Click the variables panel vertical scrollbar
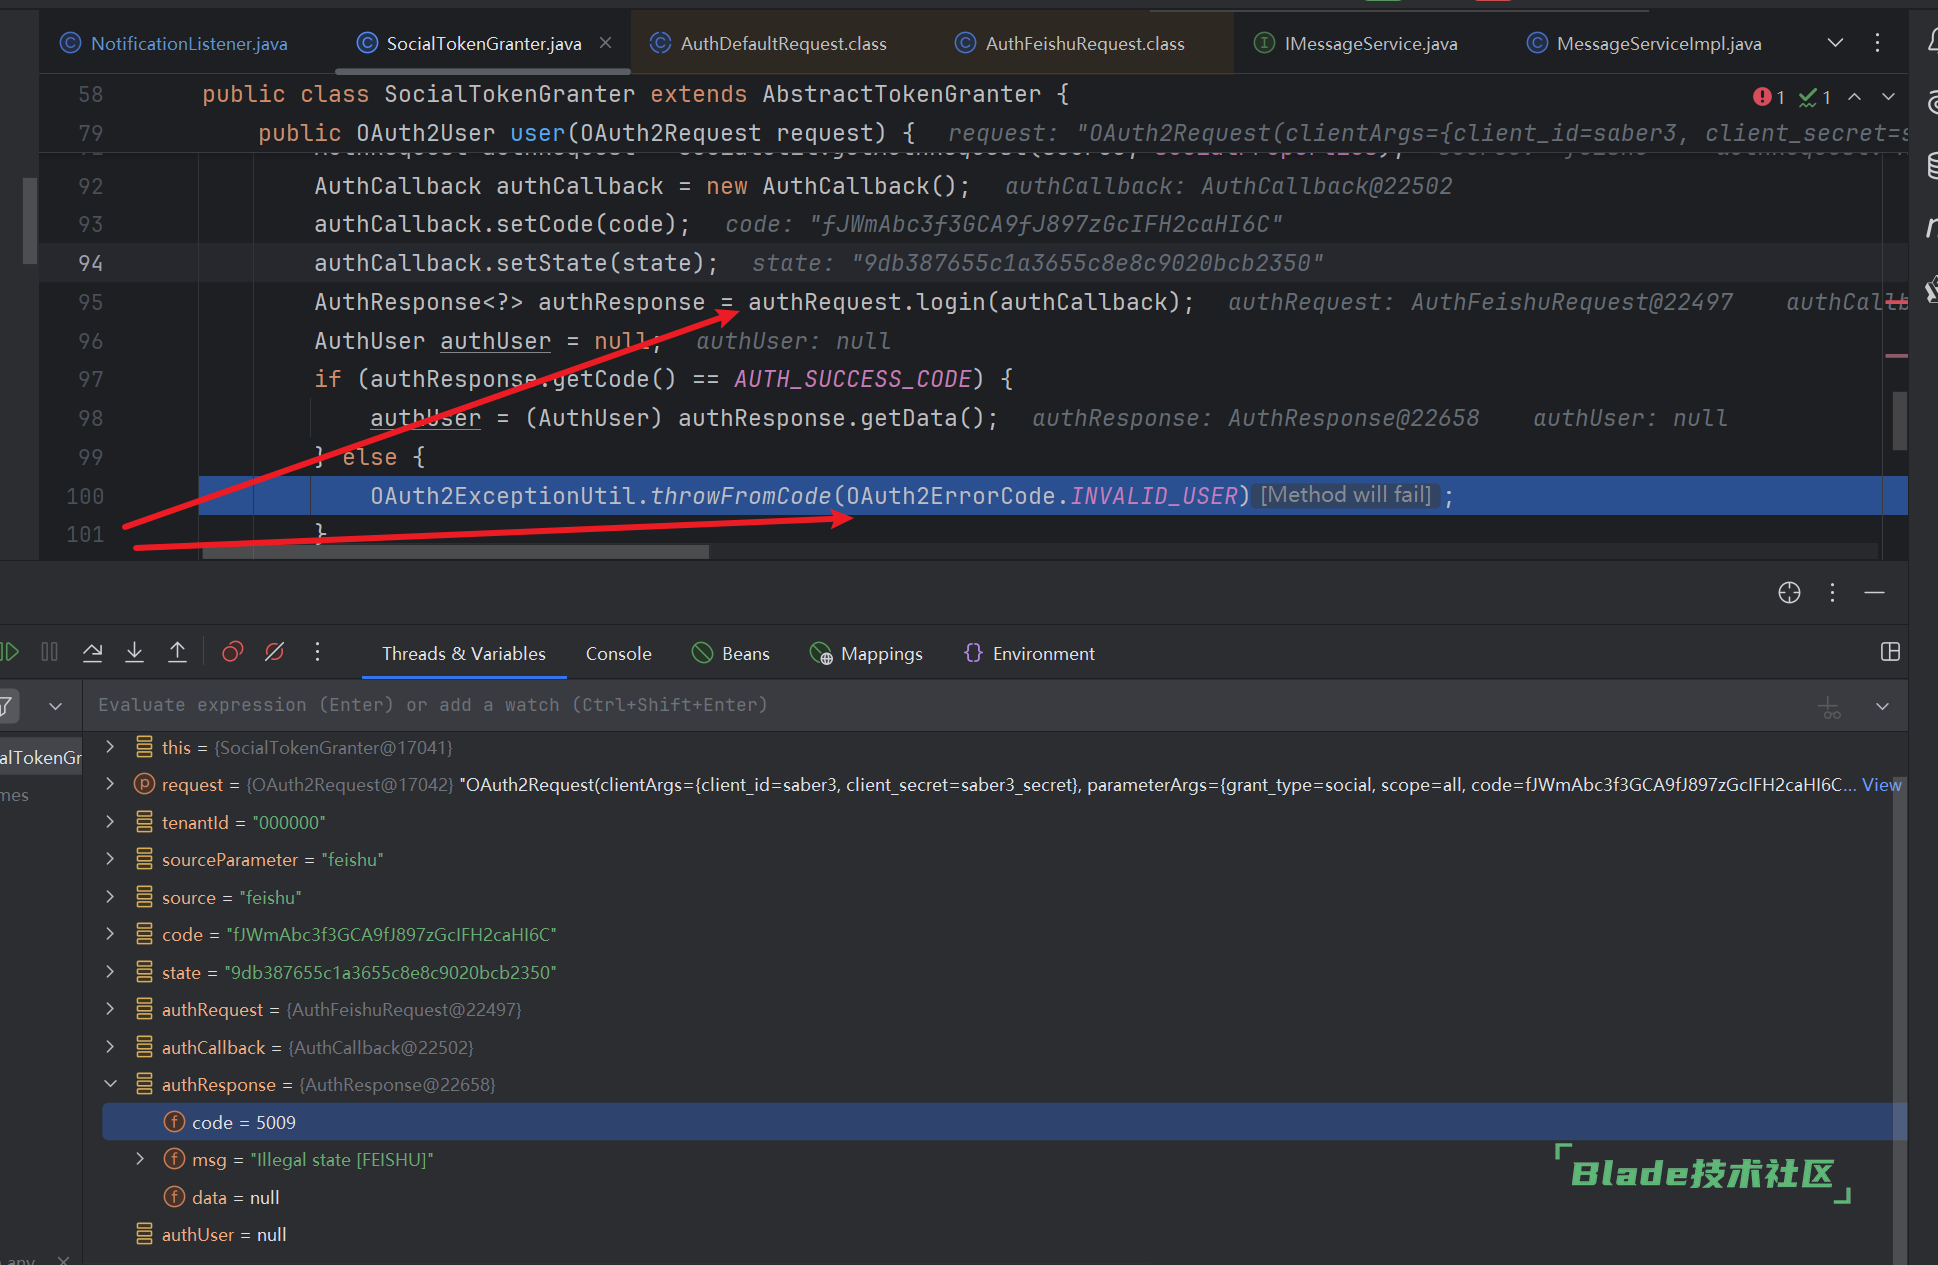Screen dimensions: 1938x1265 tap(1899, 1020)
